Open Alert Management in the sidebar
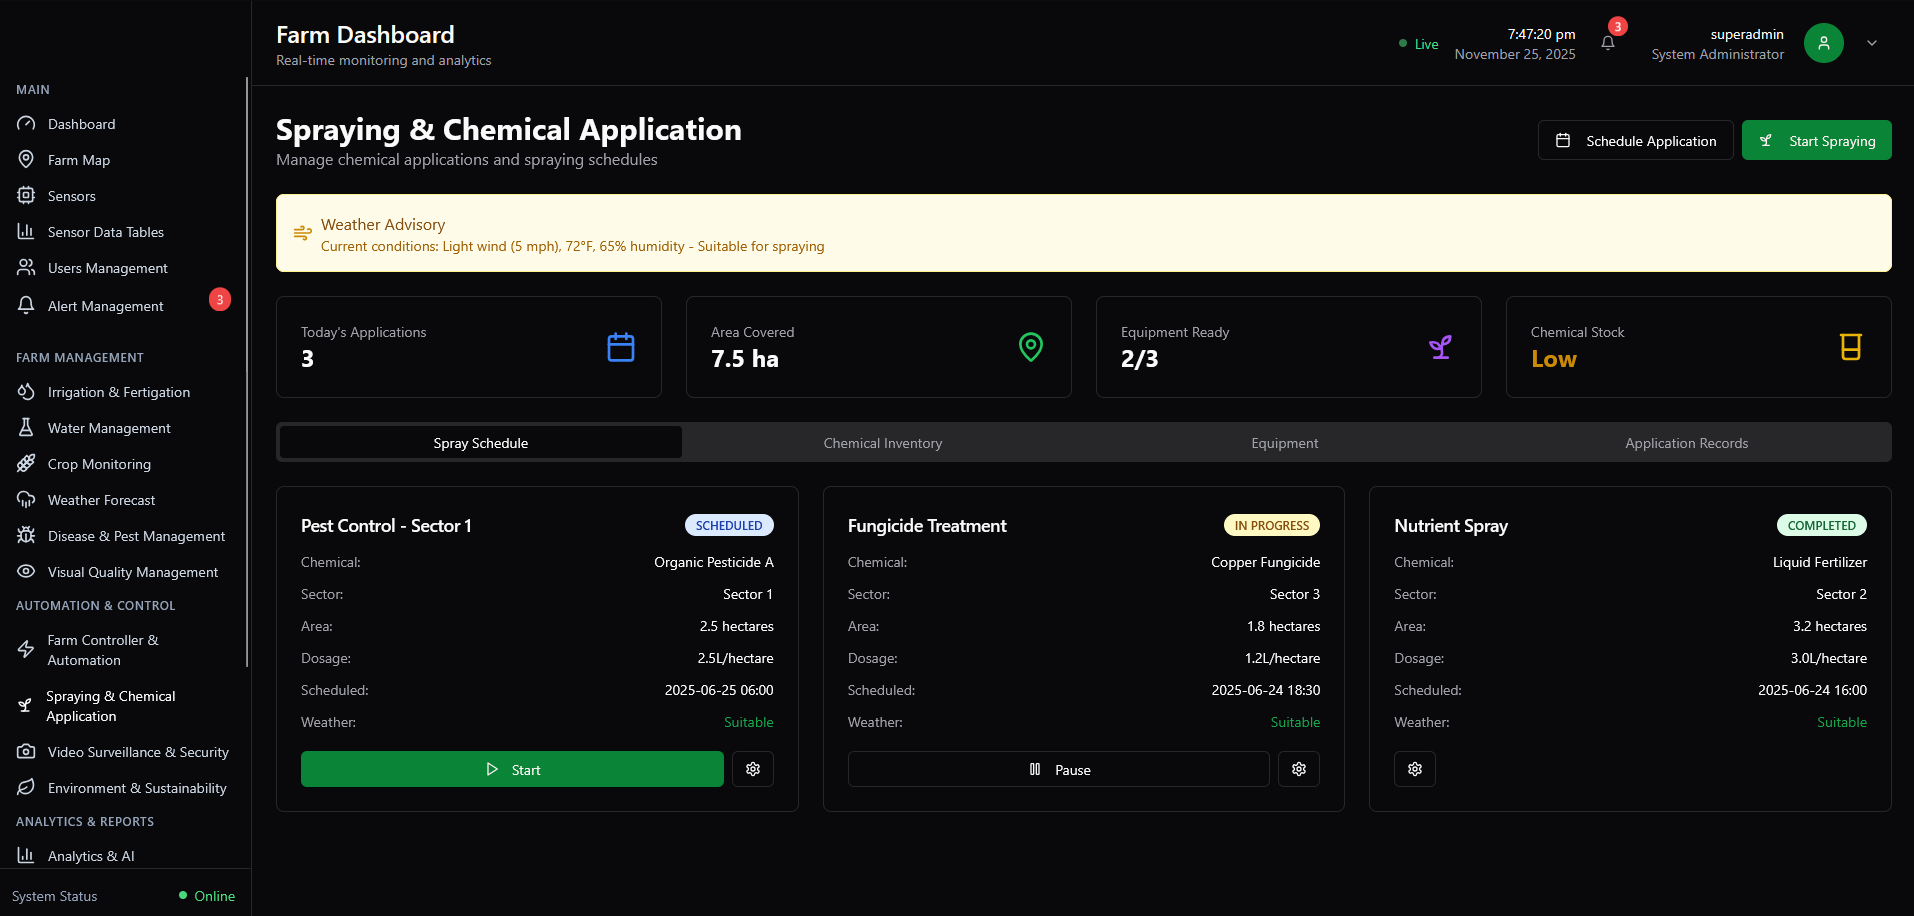 [x=106, y=306]
